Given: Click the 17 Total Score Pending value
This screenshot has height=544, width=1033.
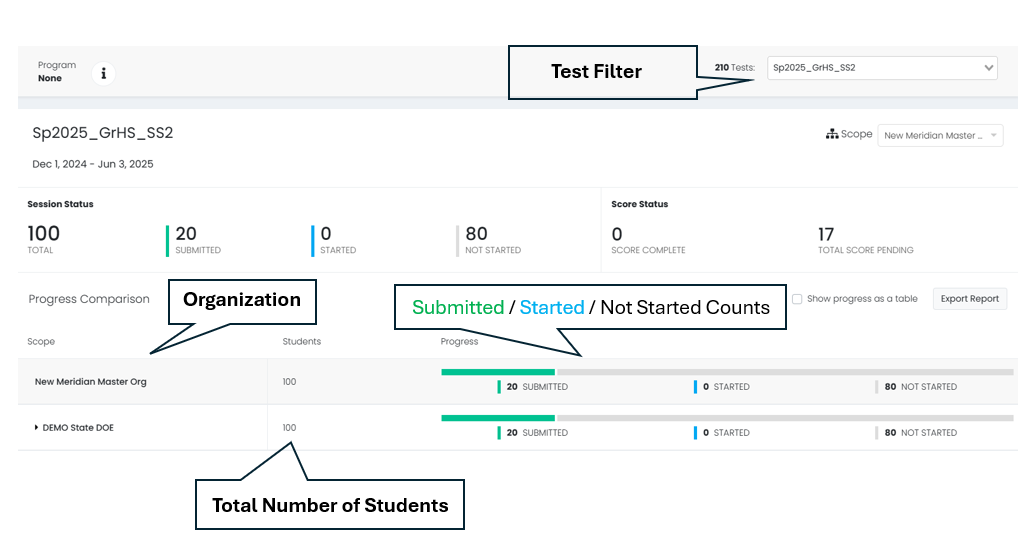Looking at the screenshot, I should pyautogui.click(x=826, y=234).
